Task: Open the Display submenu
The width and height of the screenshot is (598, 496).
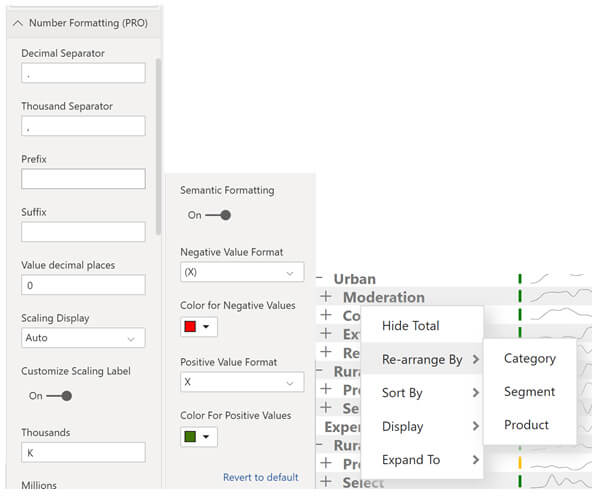Action: click(x=422, y=426)
